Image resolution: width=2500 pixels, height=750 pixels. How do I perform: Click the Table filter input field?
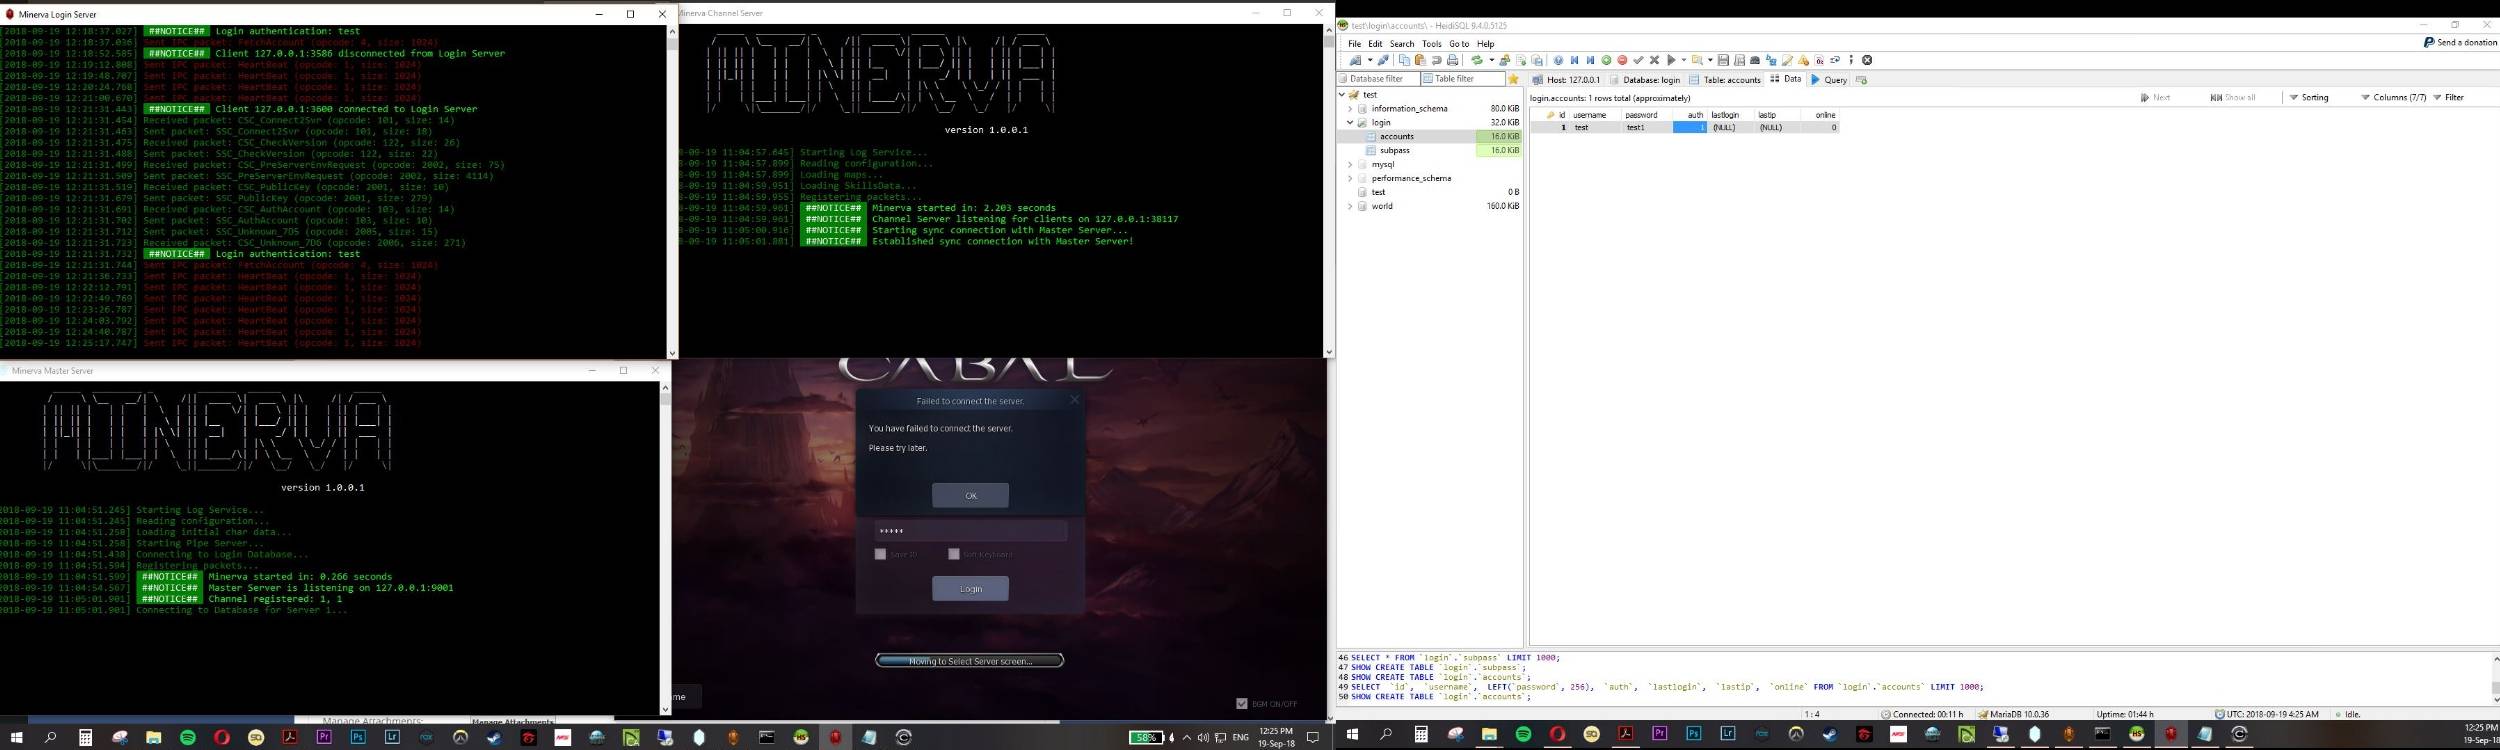[1462, 79]
